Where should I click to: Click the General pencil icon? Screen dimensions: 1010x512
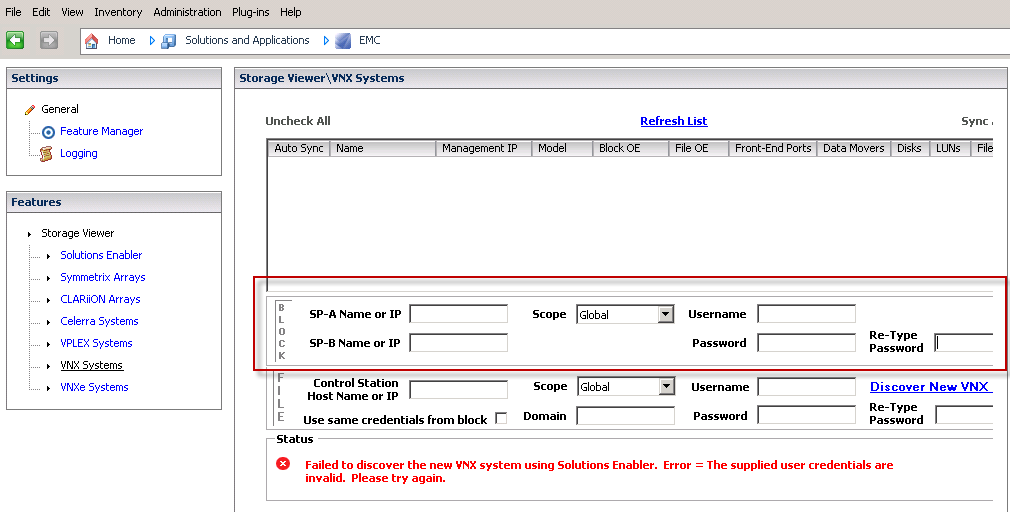pyautogui.click(x=30, y=109)
